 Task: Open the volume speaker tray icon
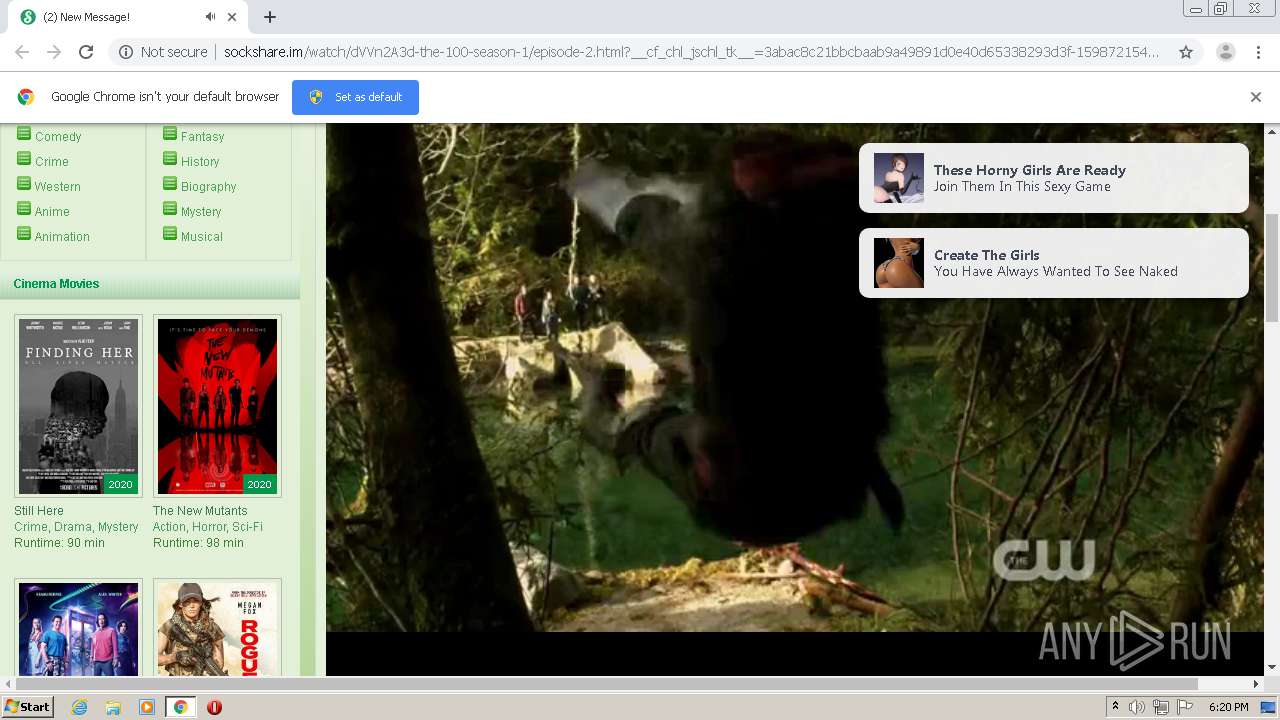[x=1137, y=707]
